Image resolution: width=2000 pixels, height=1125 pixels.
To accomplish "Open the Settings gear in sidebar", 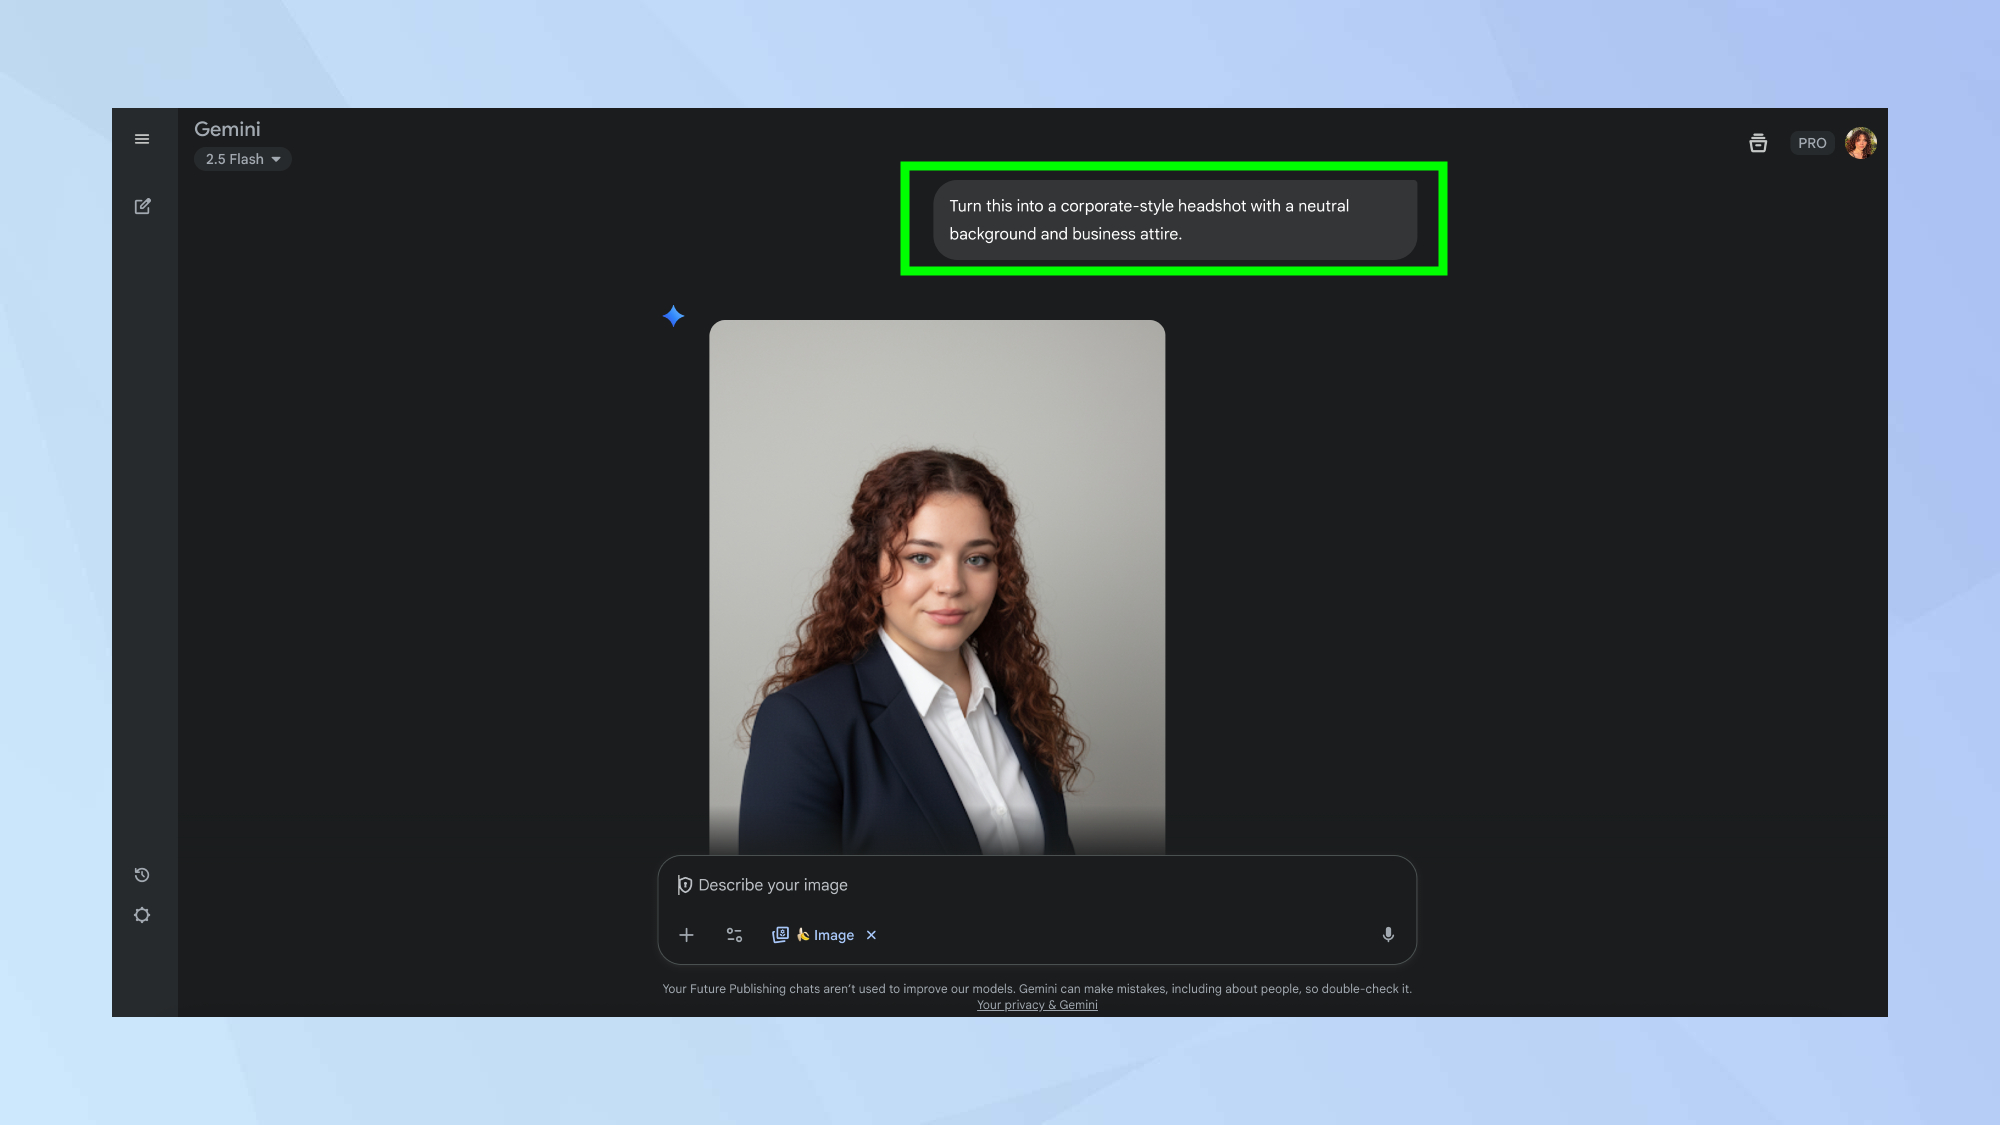I will point(142,915).
